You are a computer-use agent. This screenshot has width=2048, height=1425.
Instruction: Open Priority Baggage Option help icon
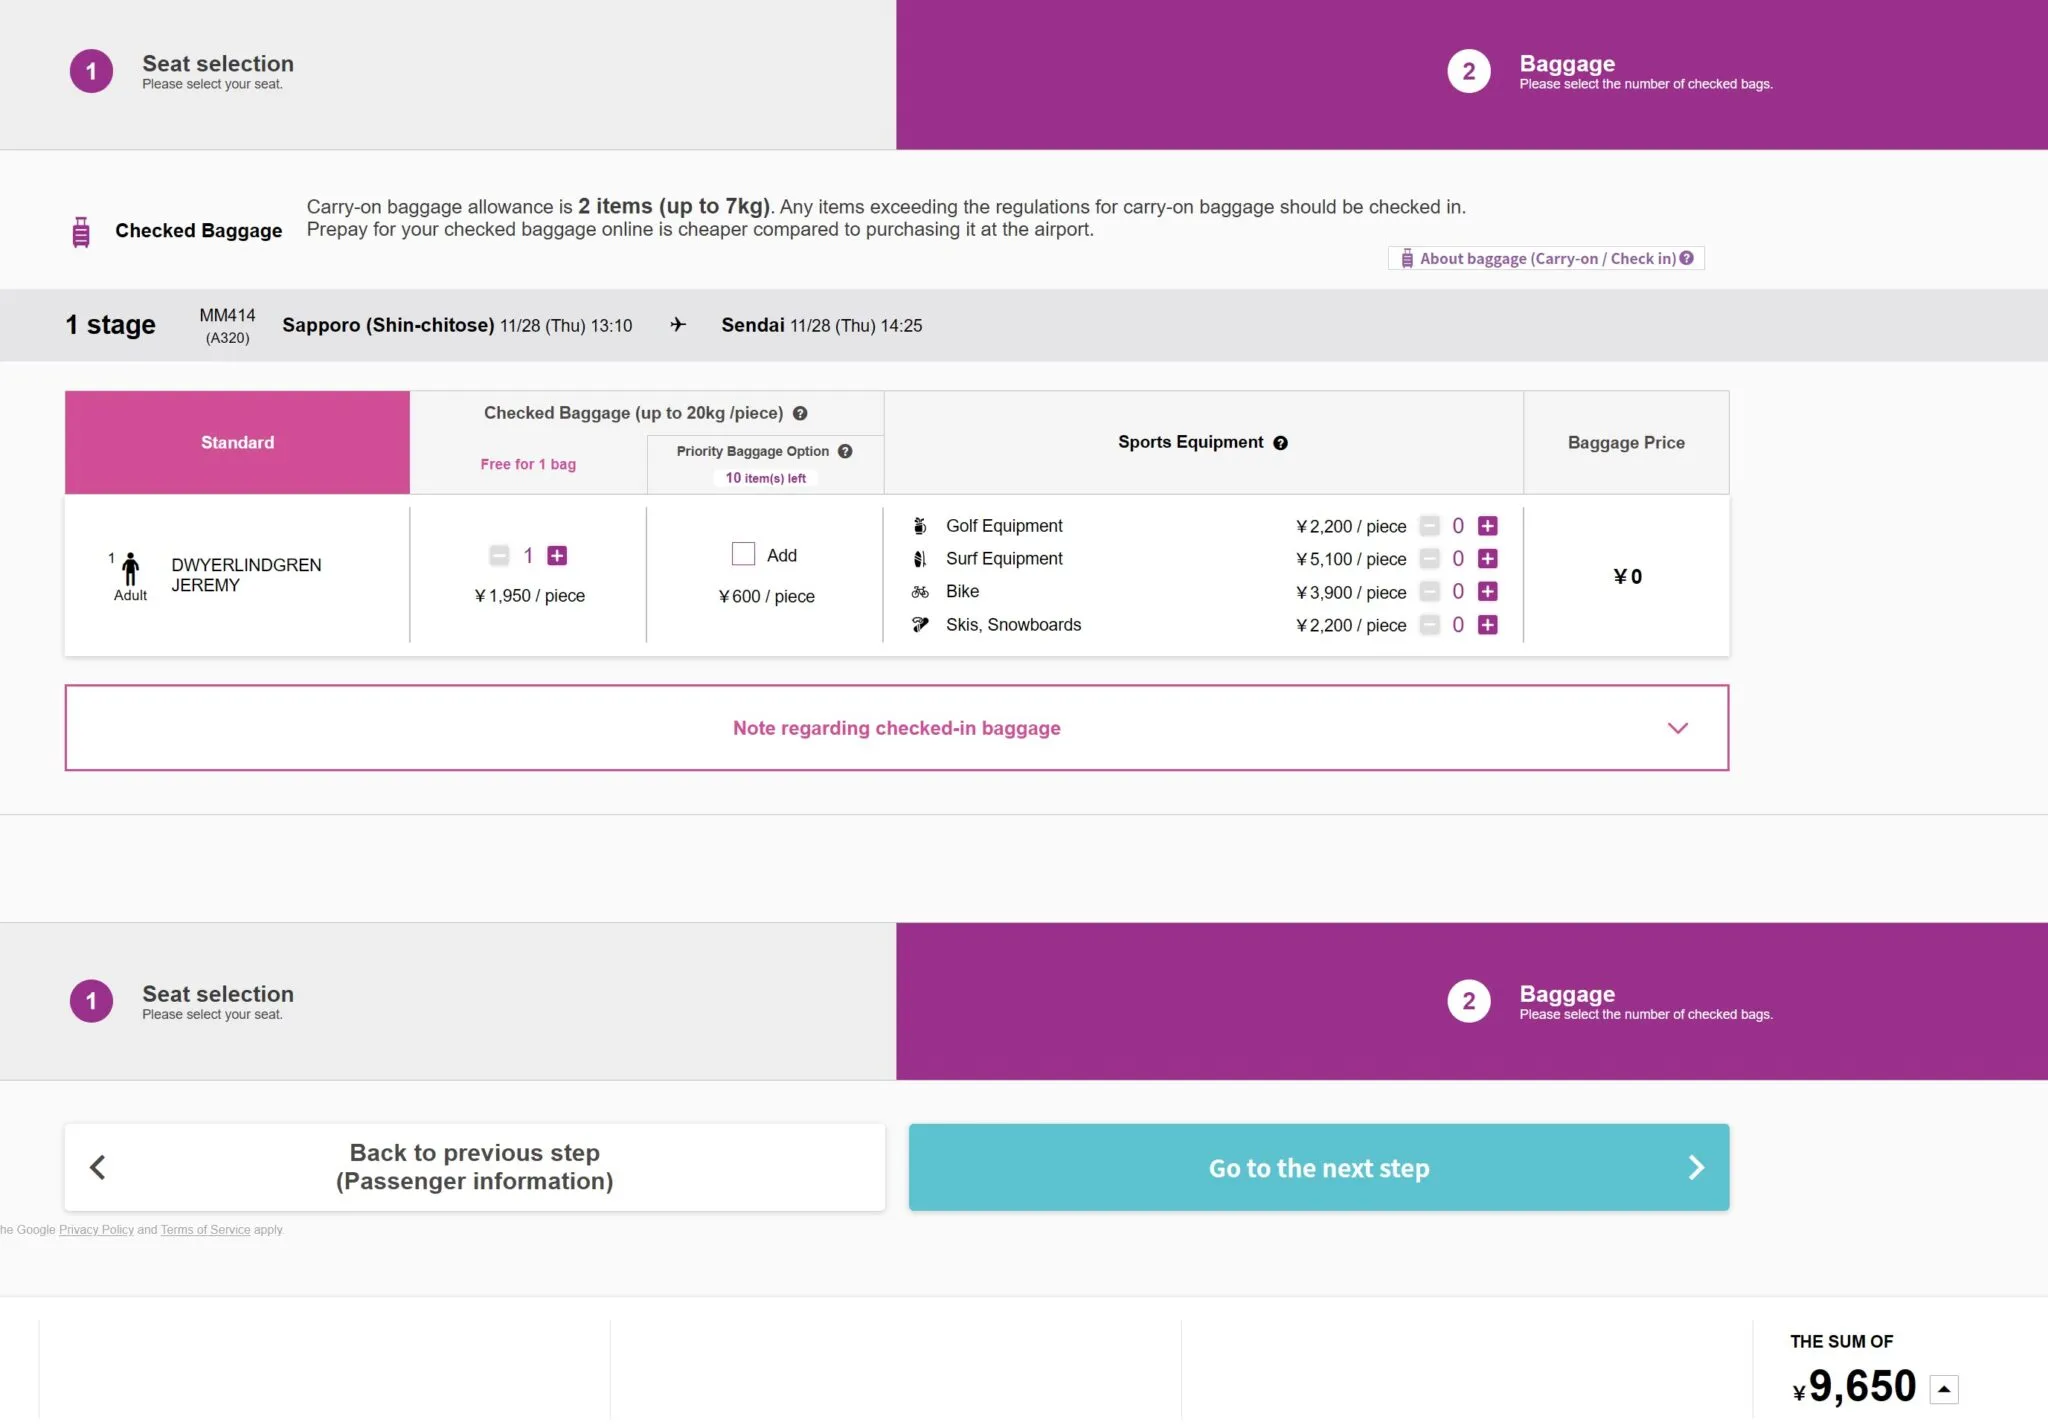coord(845,451)
